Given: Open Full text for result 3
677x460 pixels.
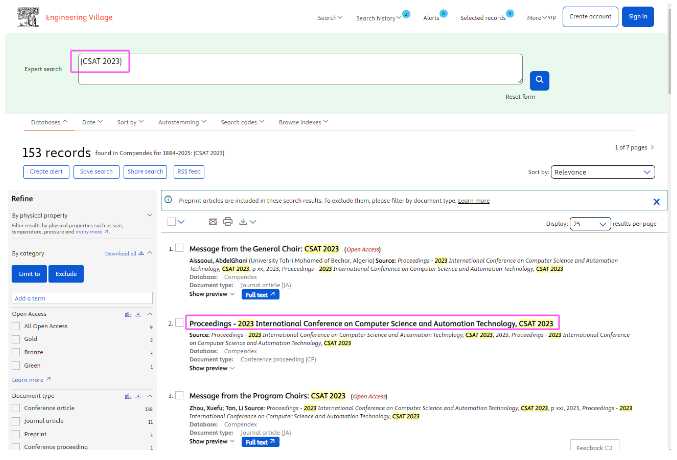Looking at the screenshot, I should pos(260,442).
